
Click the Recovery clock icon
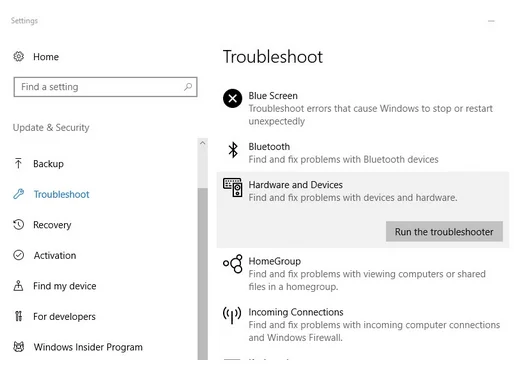coord(19,225)
